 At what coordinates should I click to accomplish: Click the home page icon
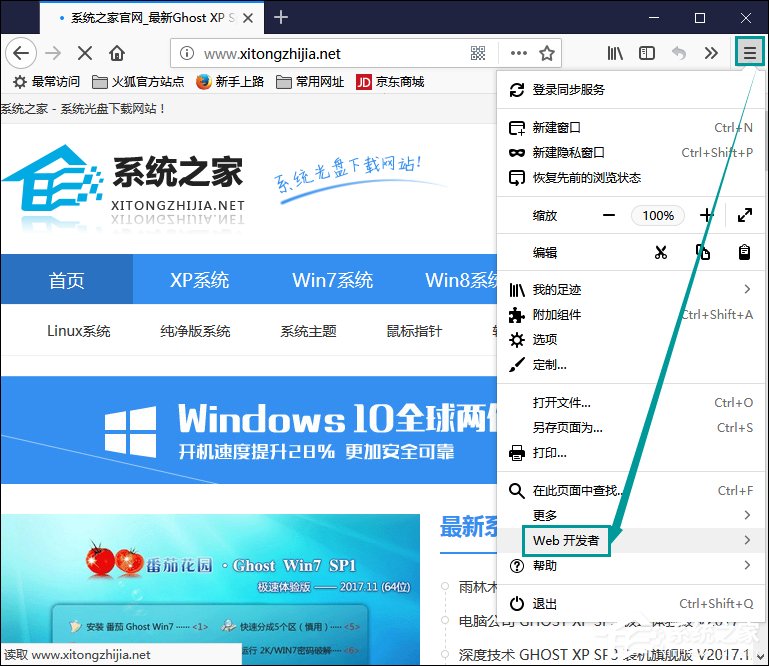pyautogui.click(x=117, y=54)
